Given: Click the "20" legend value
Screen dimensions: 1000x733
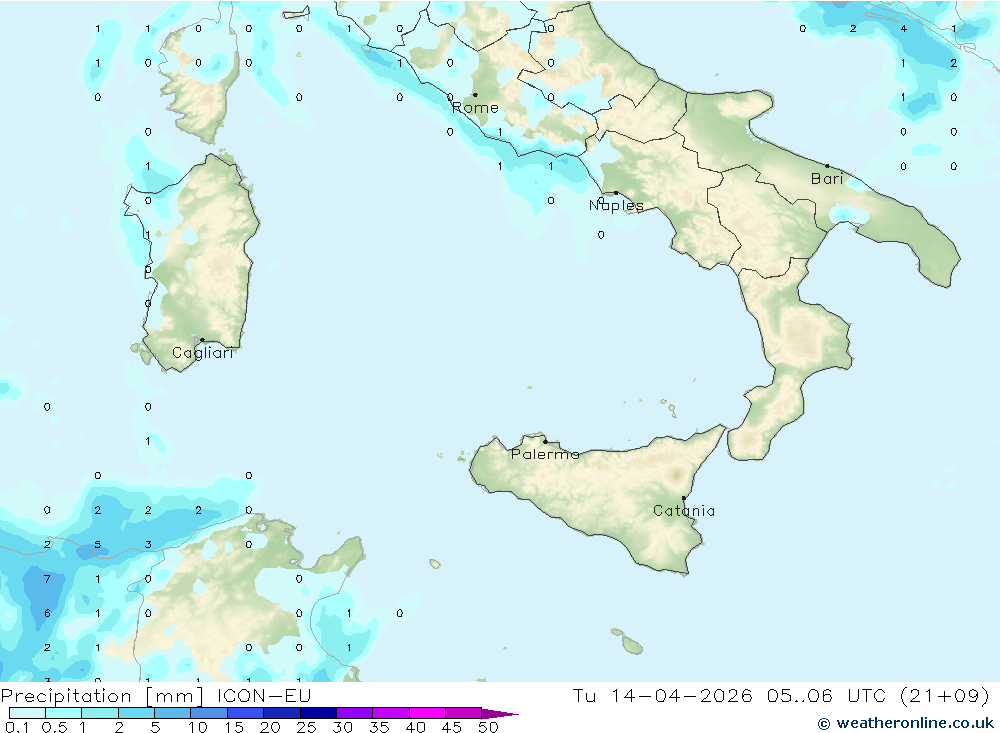Looking at the screenshot, I should click(x=270, y=727).
